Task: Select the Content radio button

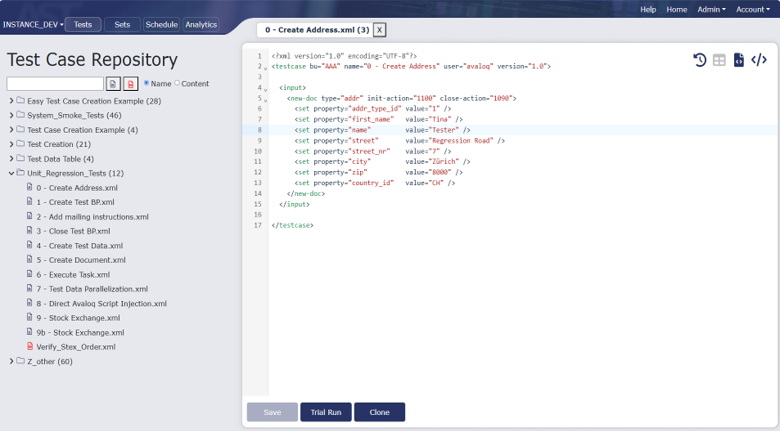Action: pyautogui.click(x=177, y=83)
